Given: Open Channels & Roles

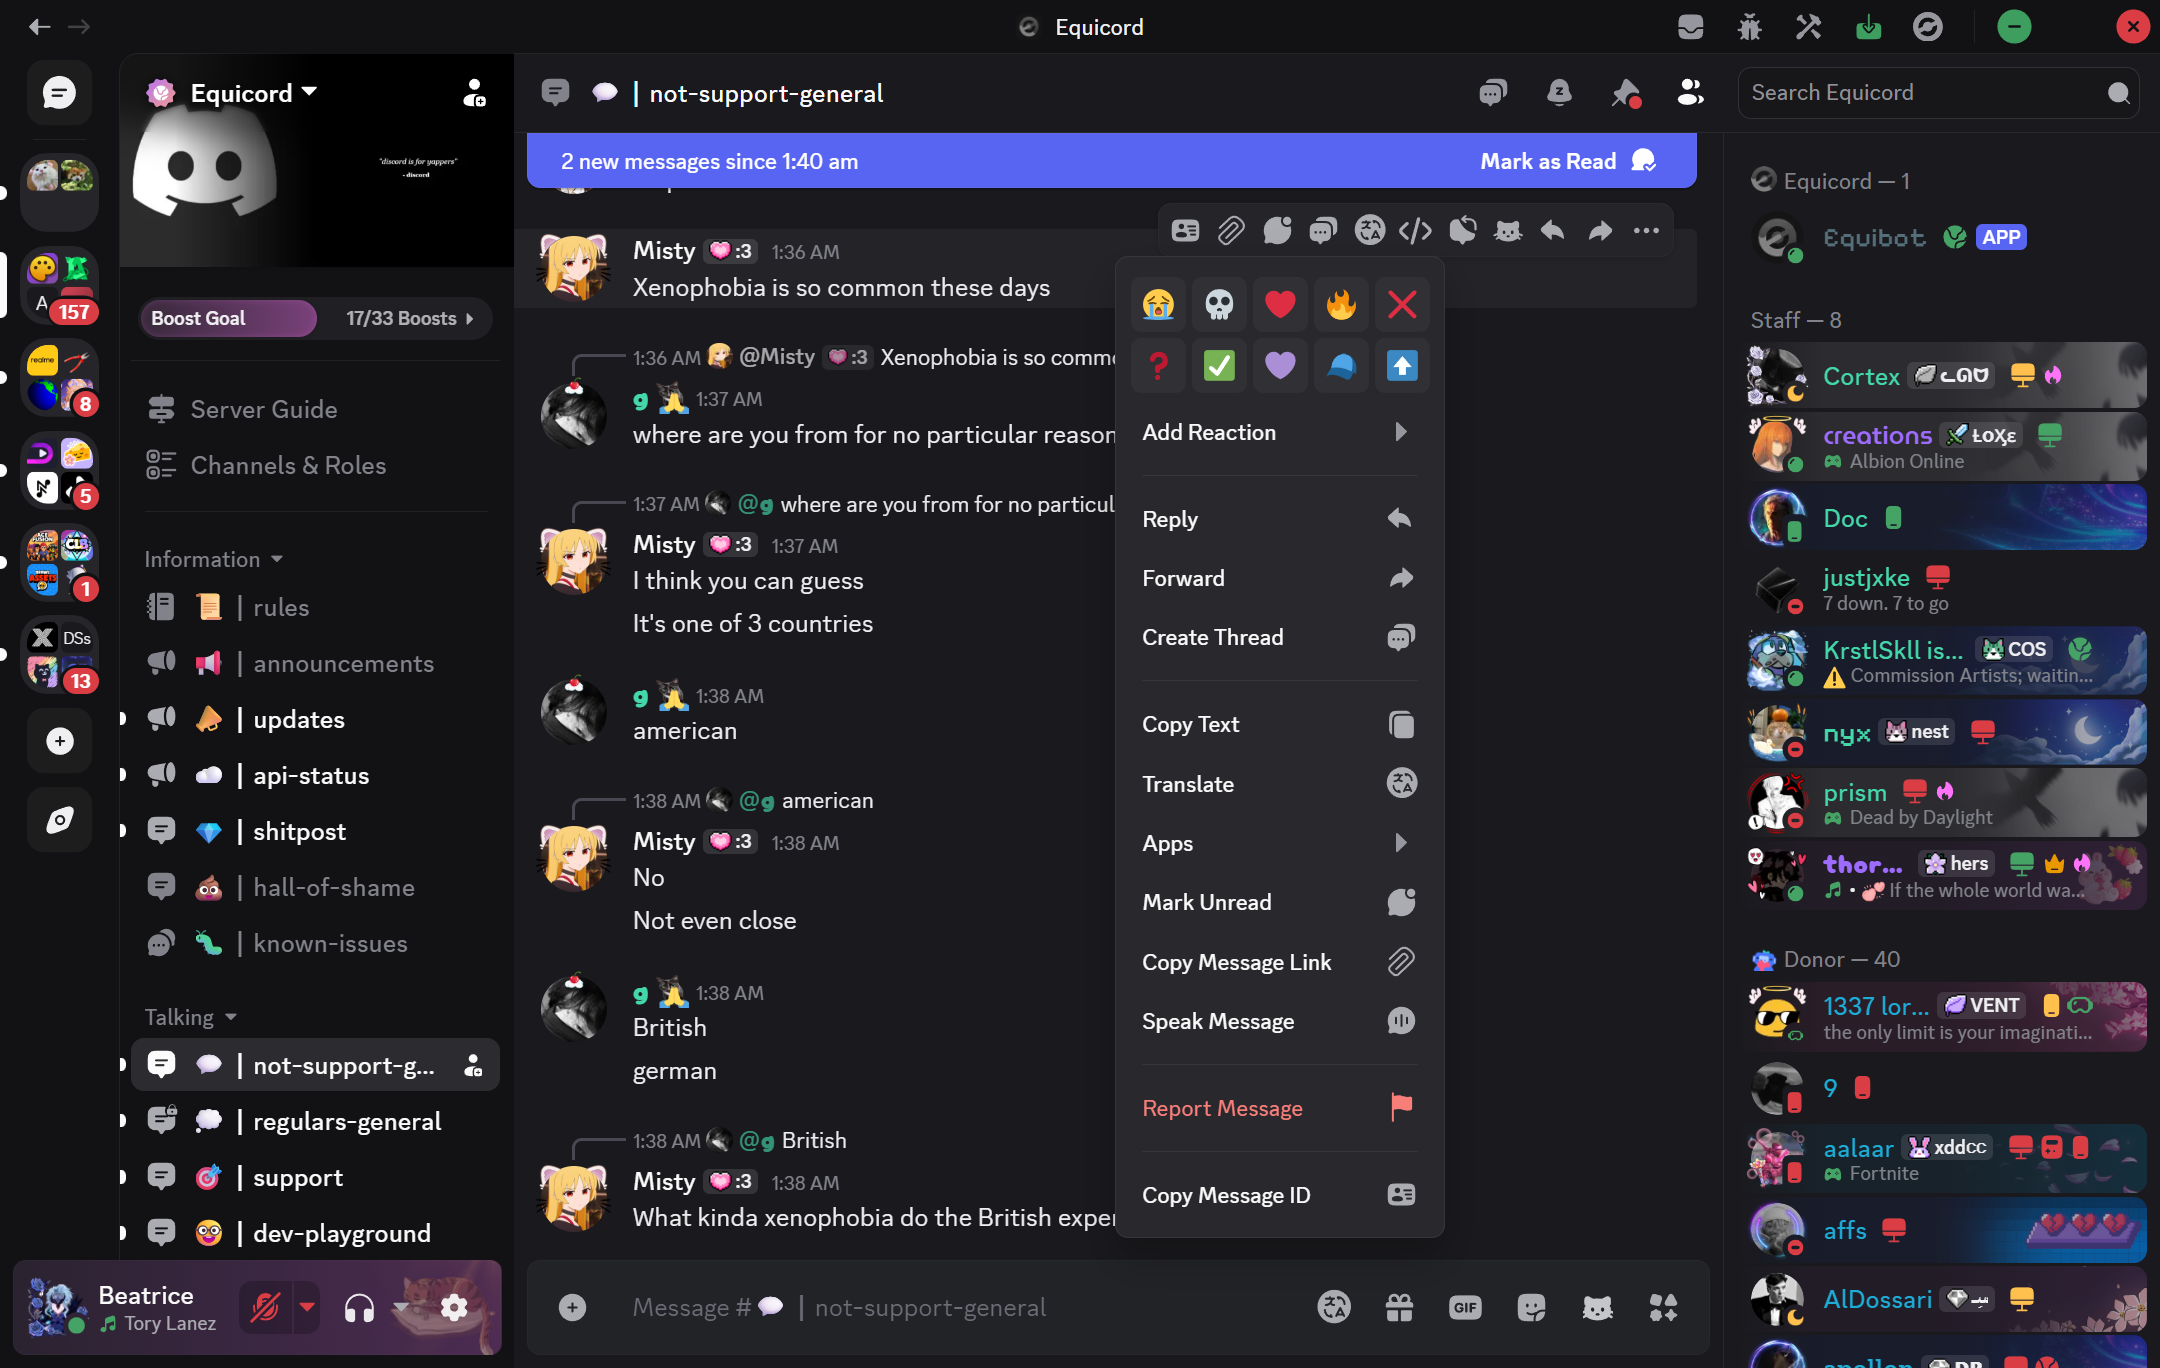Looking at the screenshot, I should coord(316,465).
